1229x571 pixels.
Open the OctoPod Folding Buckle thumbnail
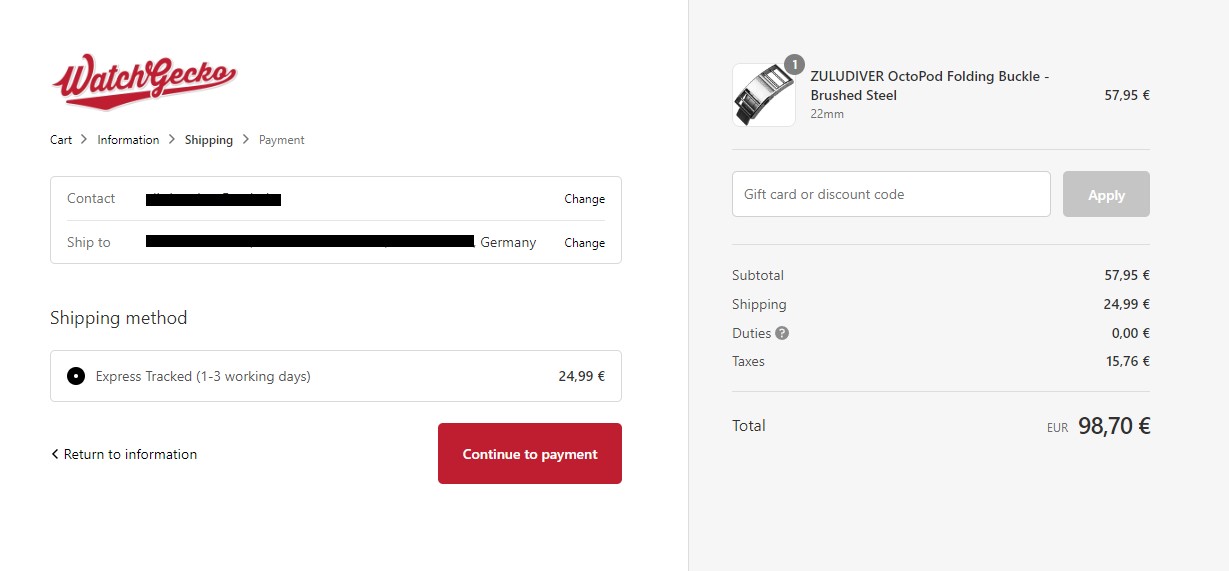[764, 96]
